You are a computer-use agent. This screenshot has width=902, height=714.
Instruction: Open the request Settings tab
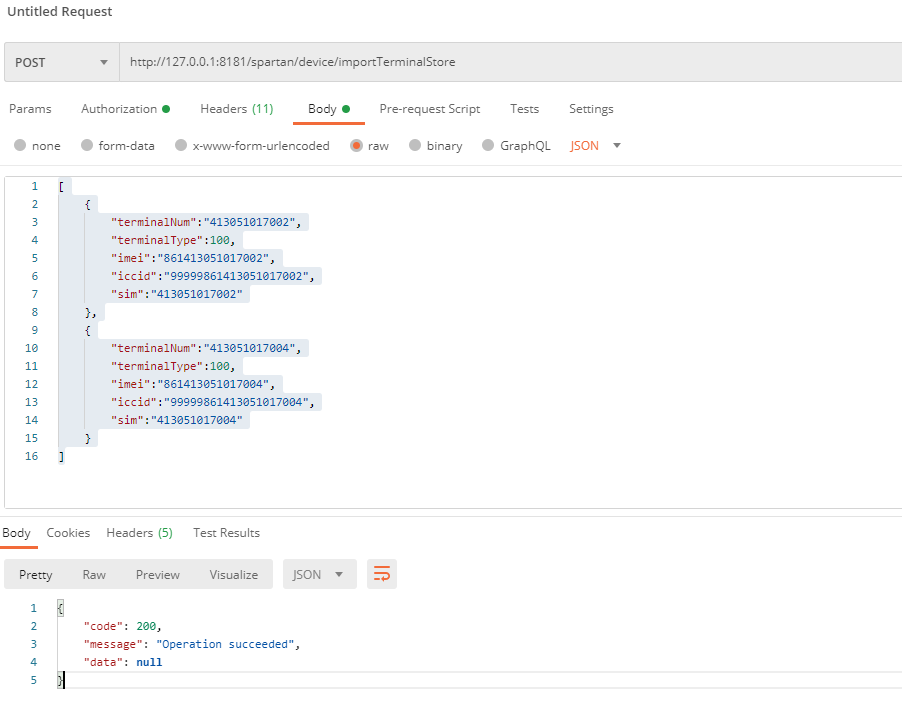[x=591, y=109]
